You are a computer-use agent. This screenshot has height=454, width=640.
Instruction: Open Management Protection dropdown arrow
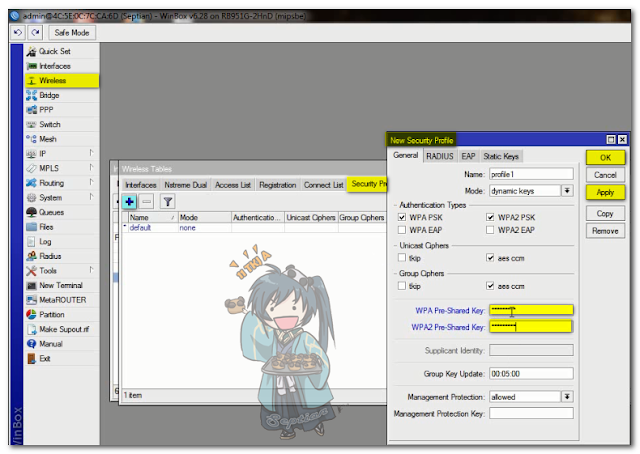click(567, 396)
